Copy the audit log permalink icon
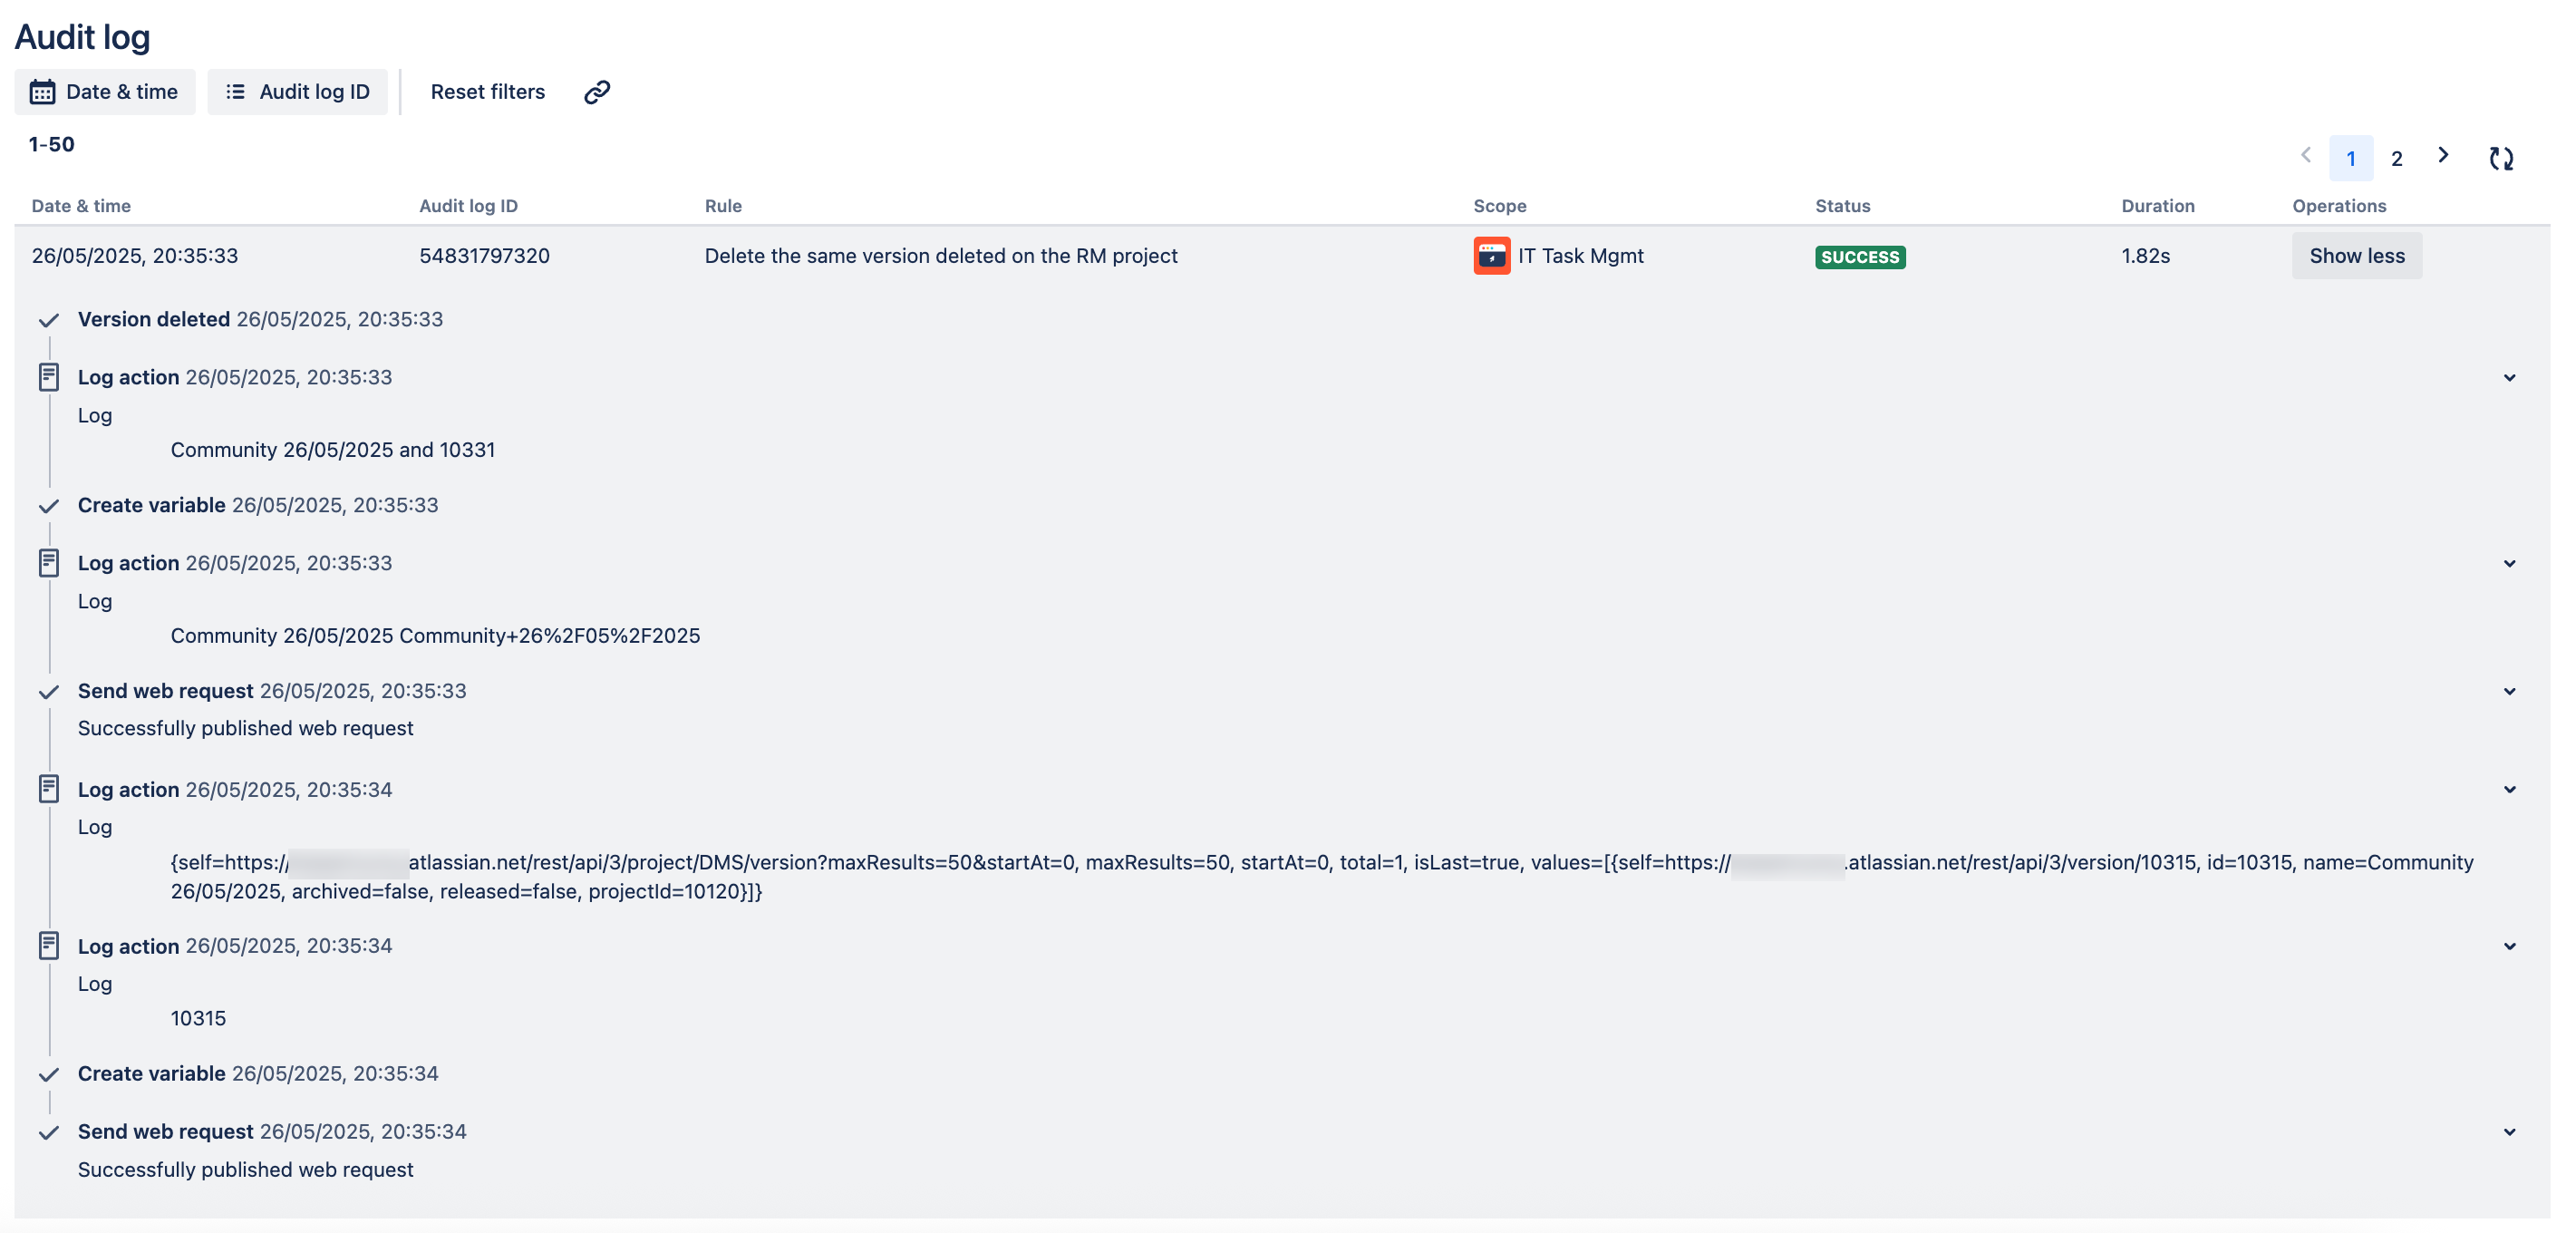 pyautogui.click(x=596, y=91)
